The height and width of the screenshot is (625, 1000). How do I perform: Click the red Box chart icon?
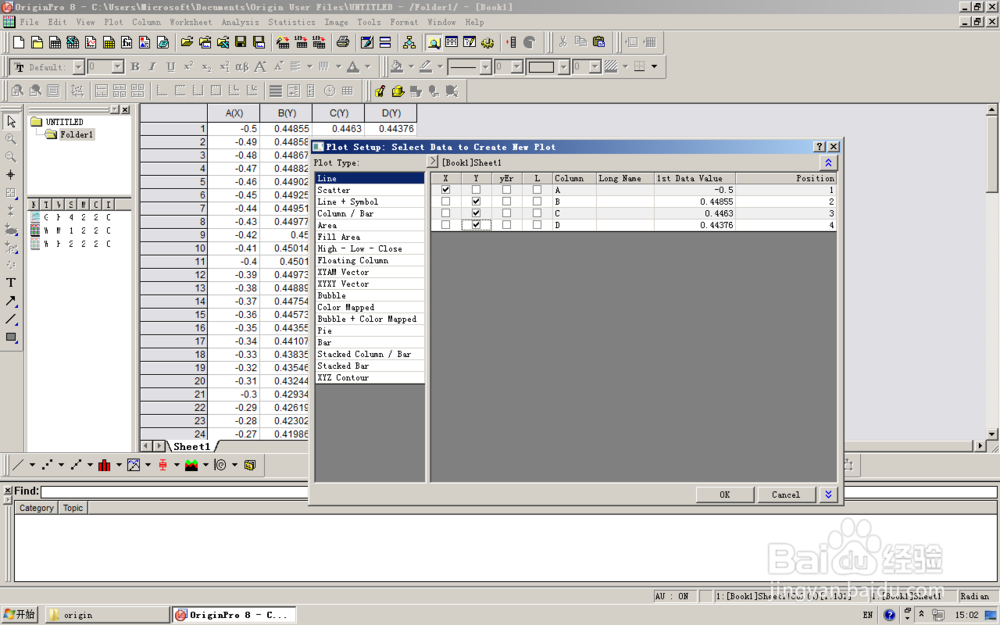pyautogui.click(x=163, y=465)
